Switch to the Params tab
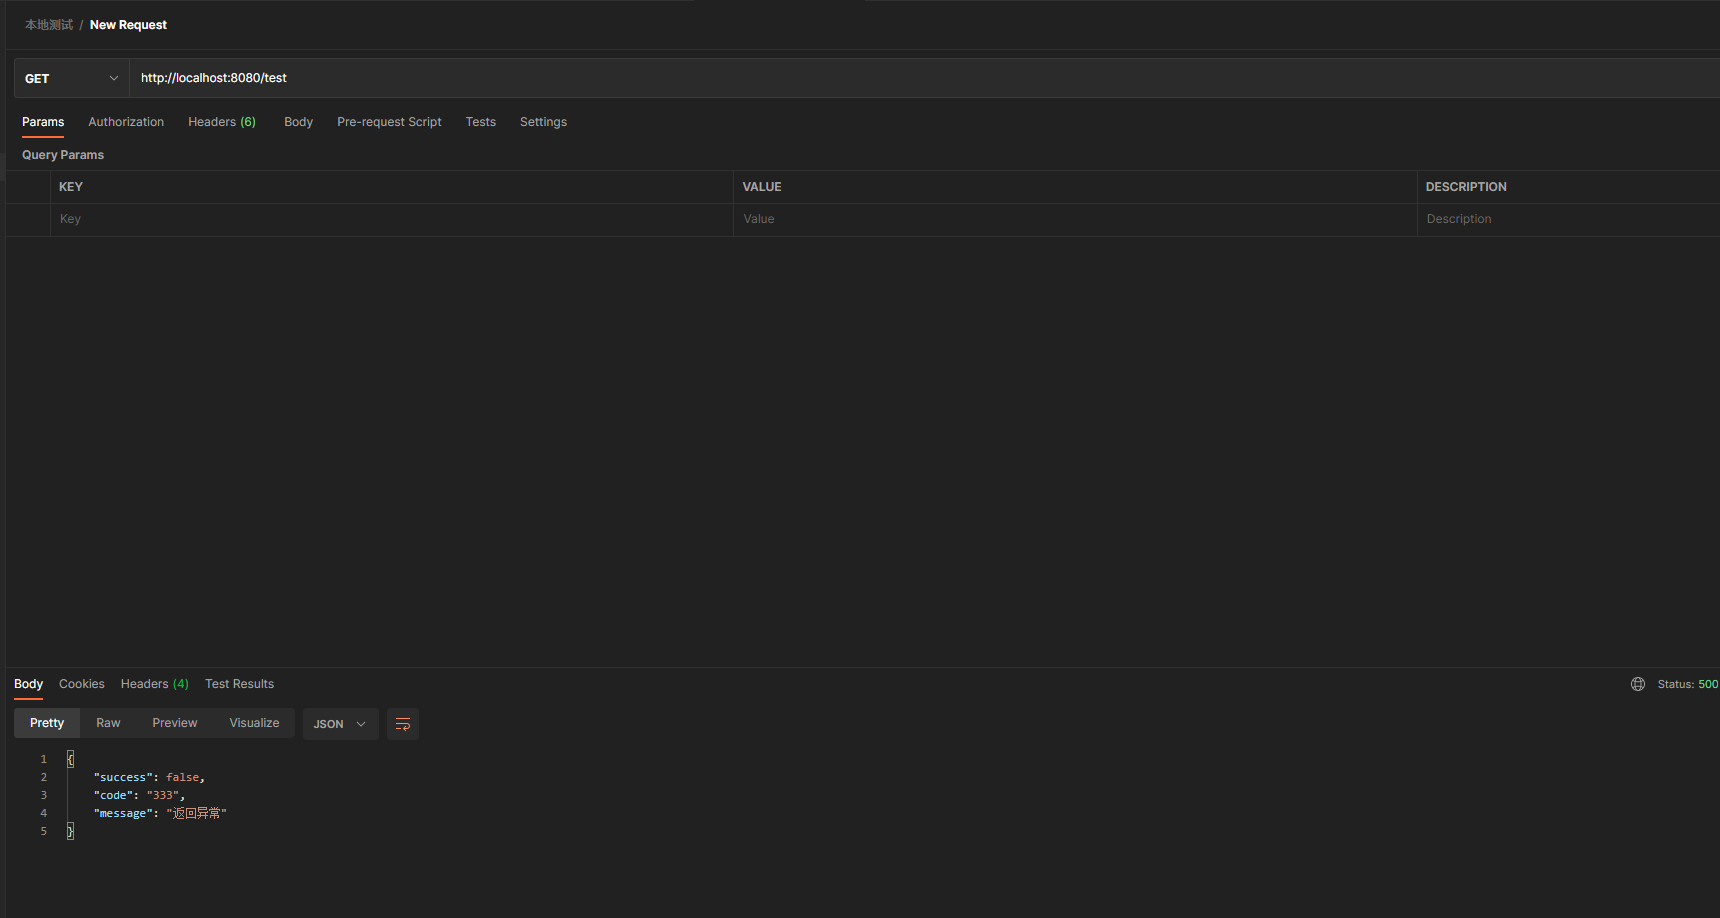This screenshot has width=1720, height=918. click(x=43, y=122)
